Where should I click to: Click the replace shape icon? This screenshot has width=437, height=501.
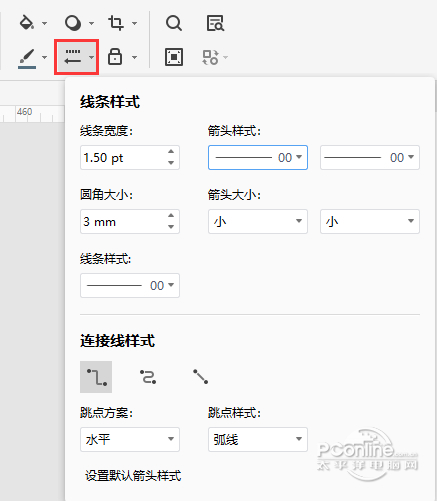(x=210, y=57)
